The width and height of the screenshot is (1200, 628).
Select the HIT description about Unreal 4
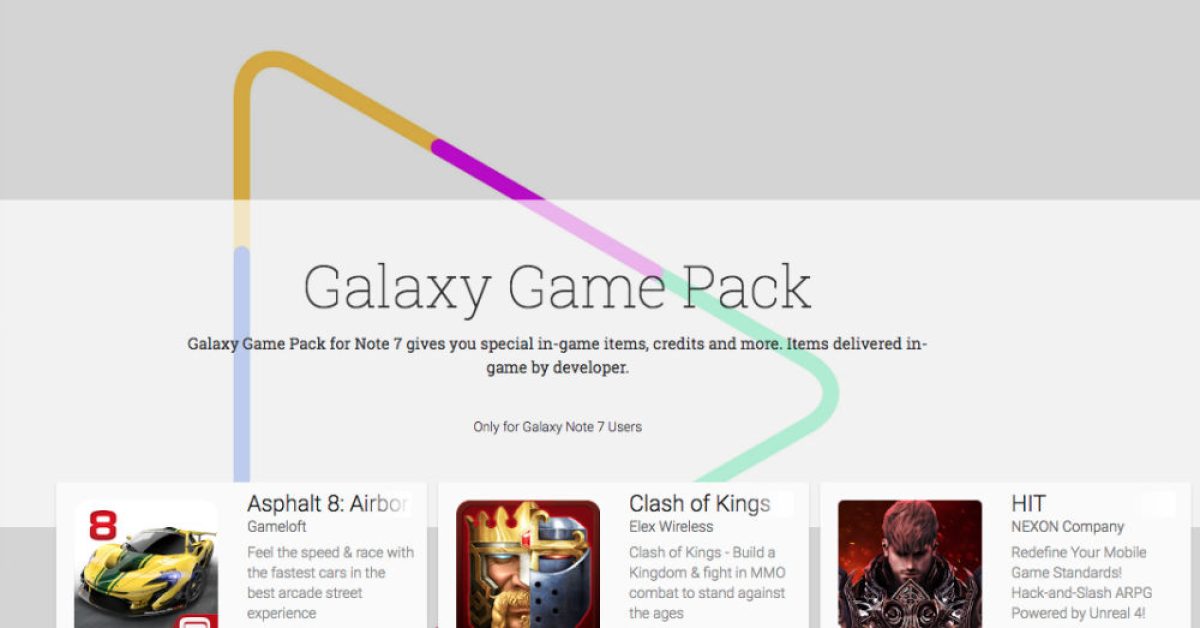(1081, 583)
